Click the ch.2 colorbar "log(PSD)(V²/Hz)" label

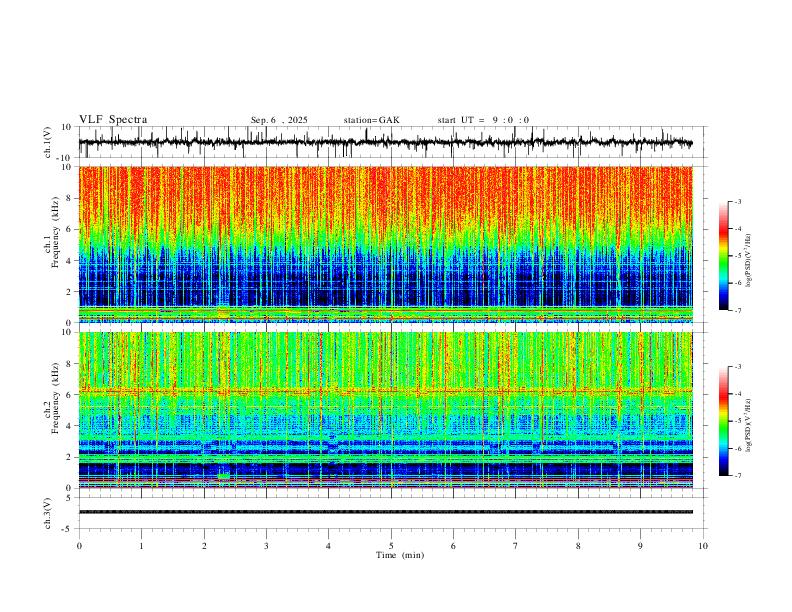(x=749, y=426)
